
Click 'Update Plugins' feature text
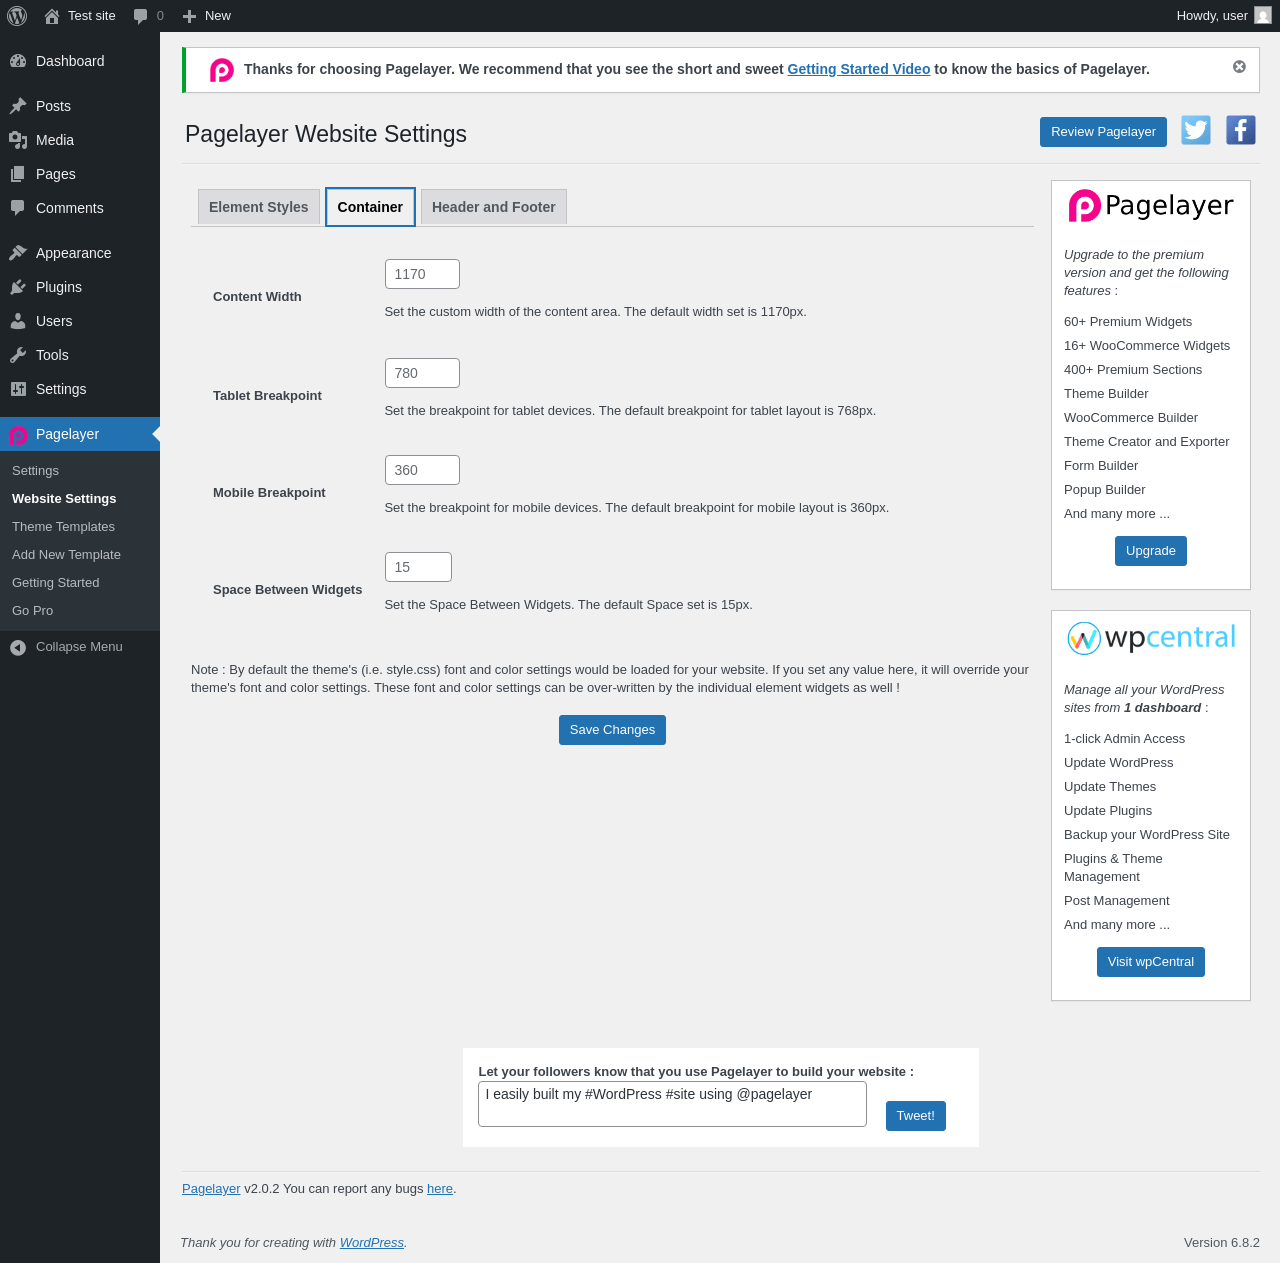tap(1108, 811)
